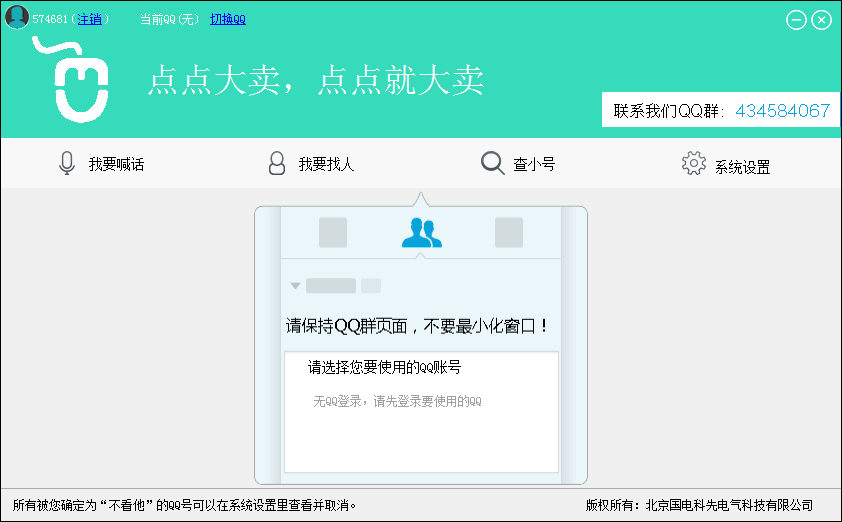Select the blue QQ group contacts icon
842x522 pixels.
coord(421,232)
